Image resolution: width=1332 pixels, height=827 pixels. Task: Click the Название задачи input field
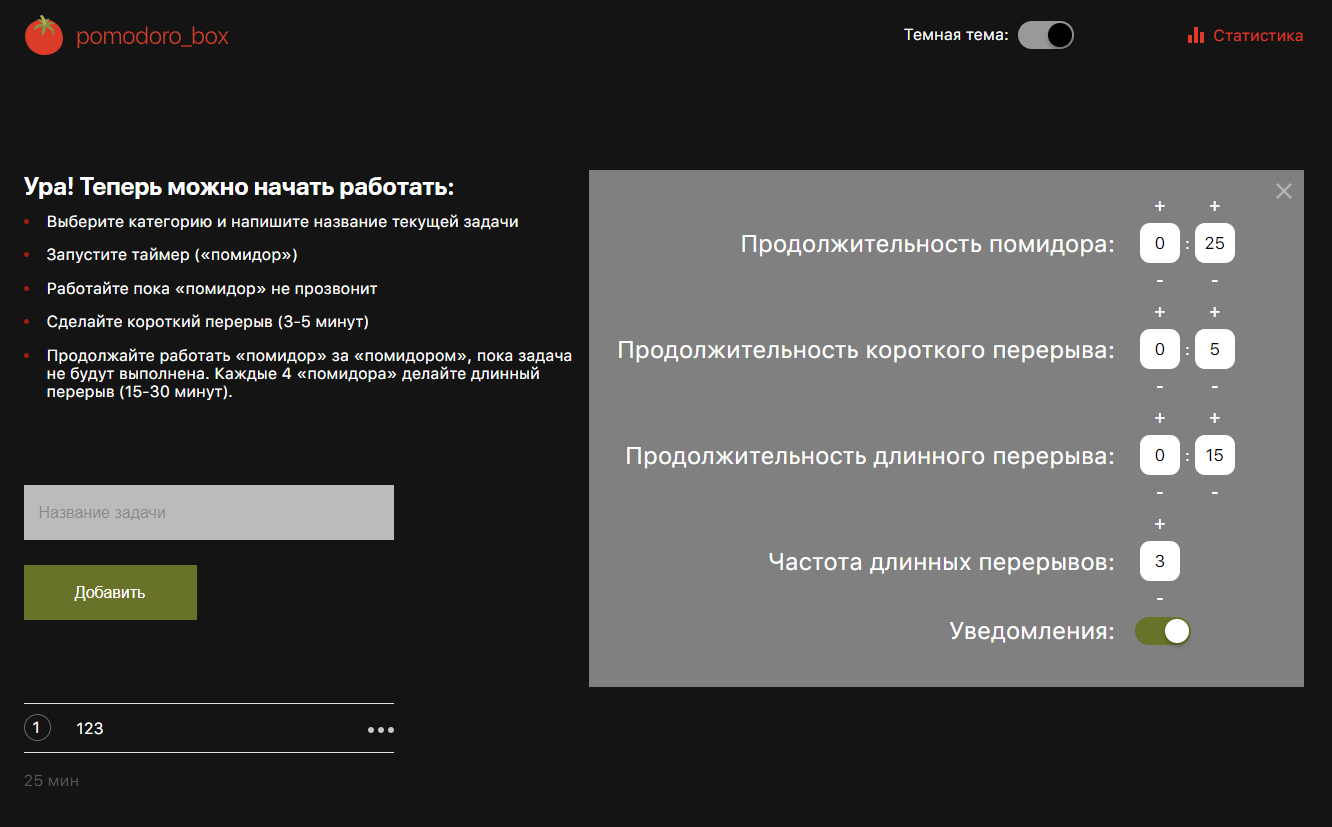click(209, 512)
